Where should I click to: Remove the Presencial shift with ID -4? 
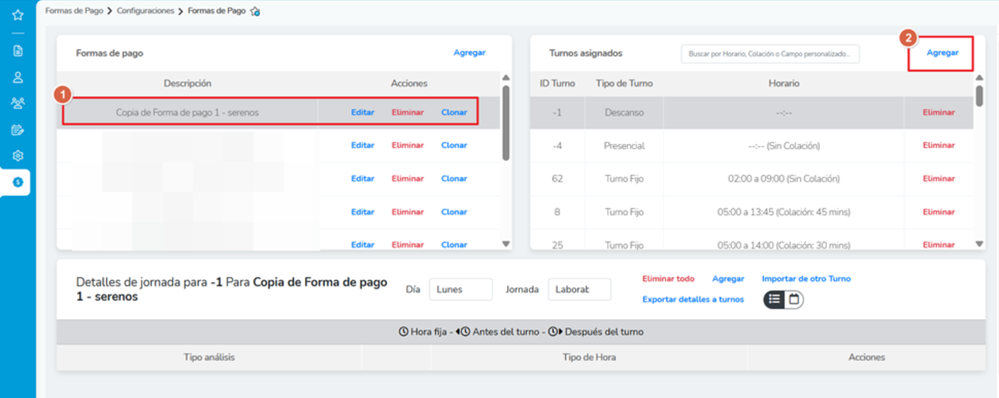938,145
